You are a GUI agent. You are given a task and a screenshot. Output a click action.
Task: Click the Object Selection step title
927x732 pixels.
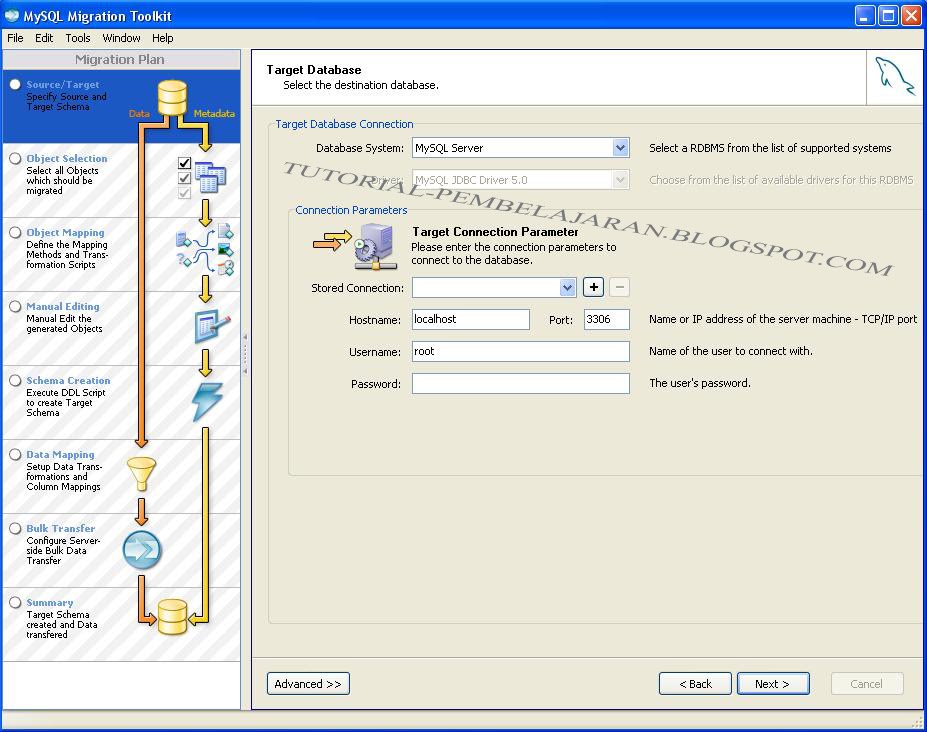[67, 158]
